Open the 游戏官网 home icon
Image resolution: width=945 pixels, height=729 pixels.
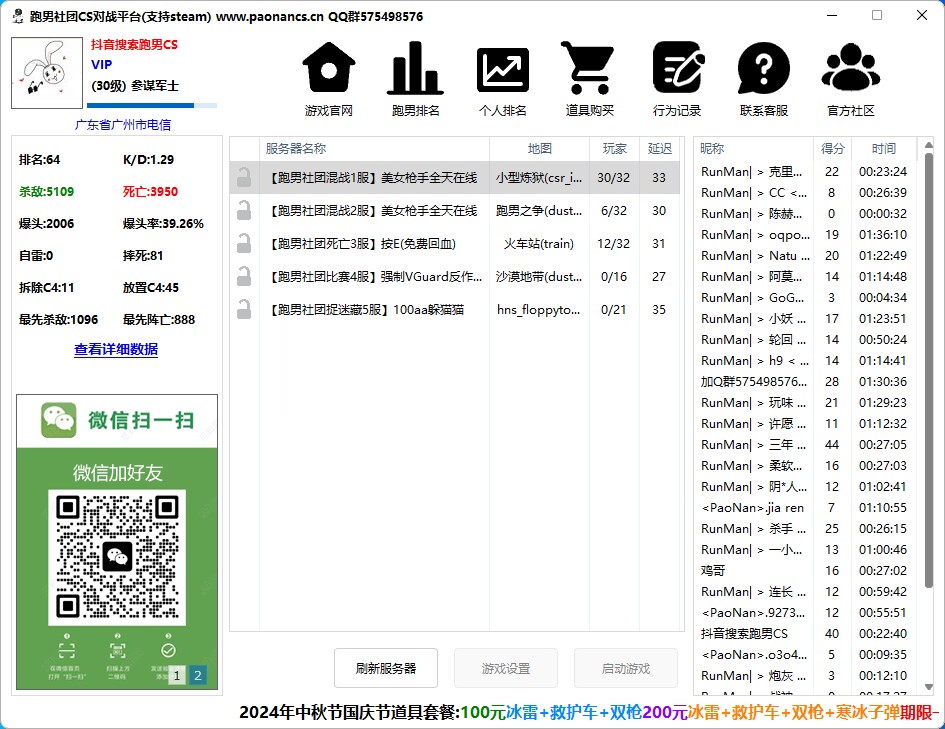pyautogui.click(x=328, y=67)
